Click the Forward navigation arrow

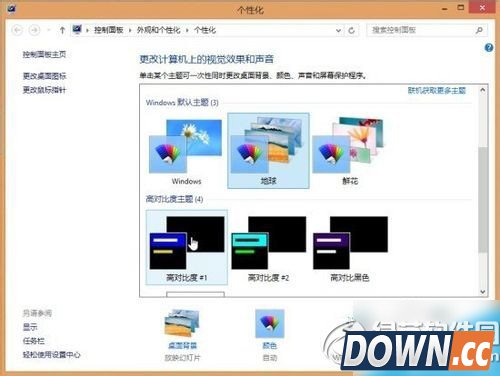point(34,30)
